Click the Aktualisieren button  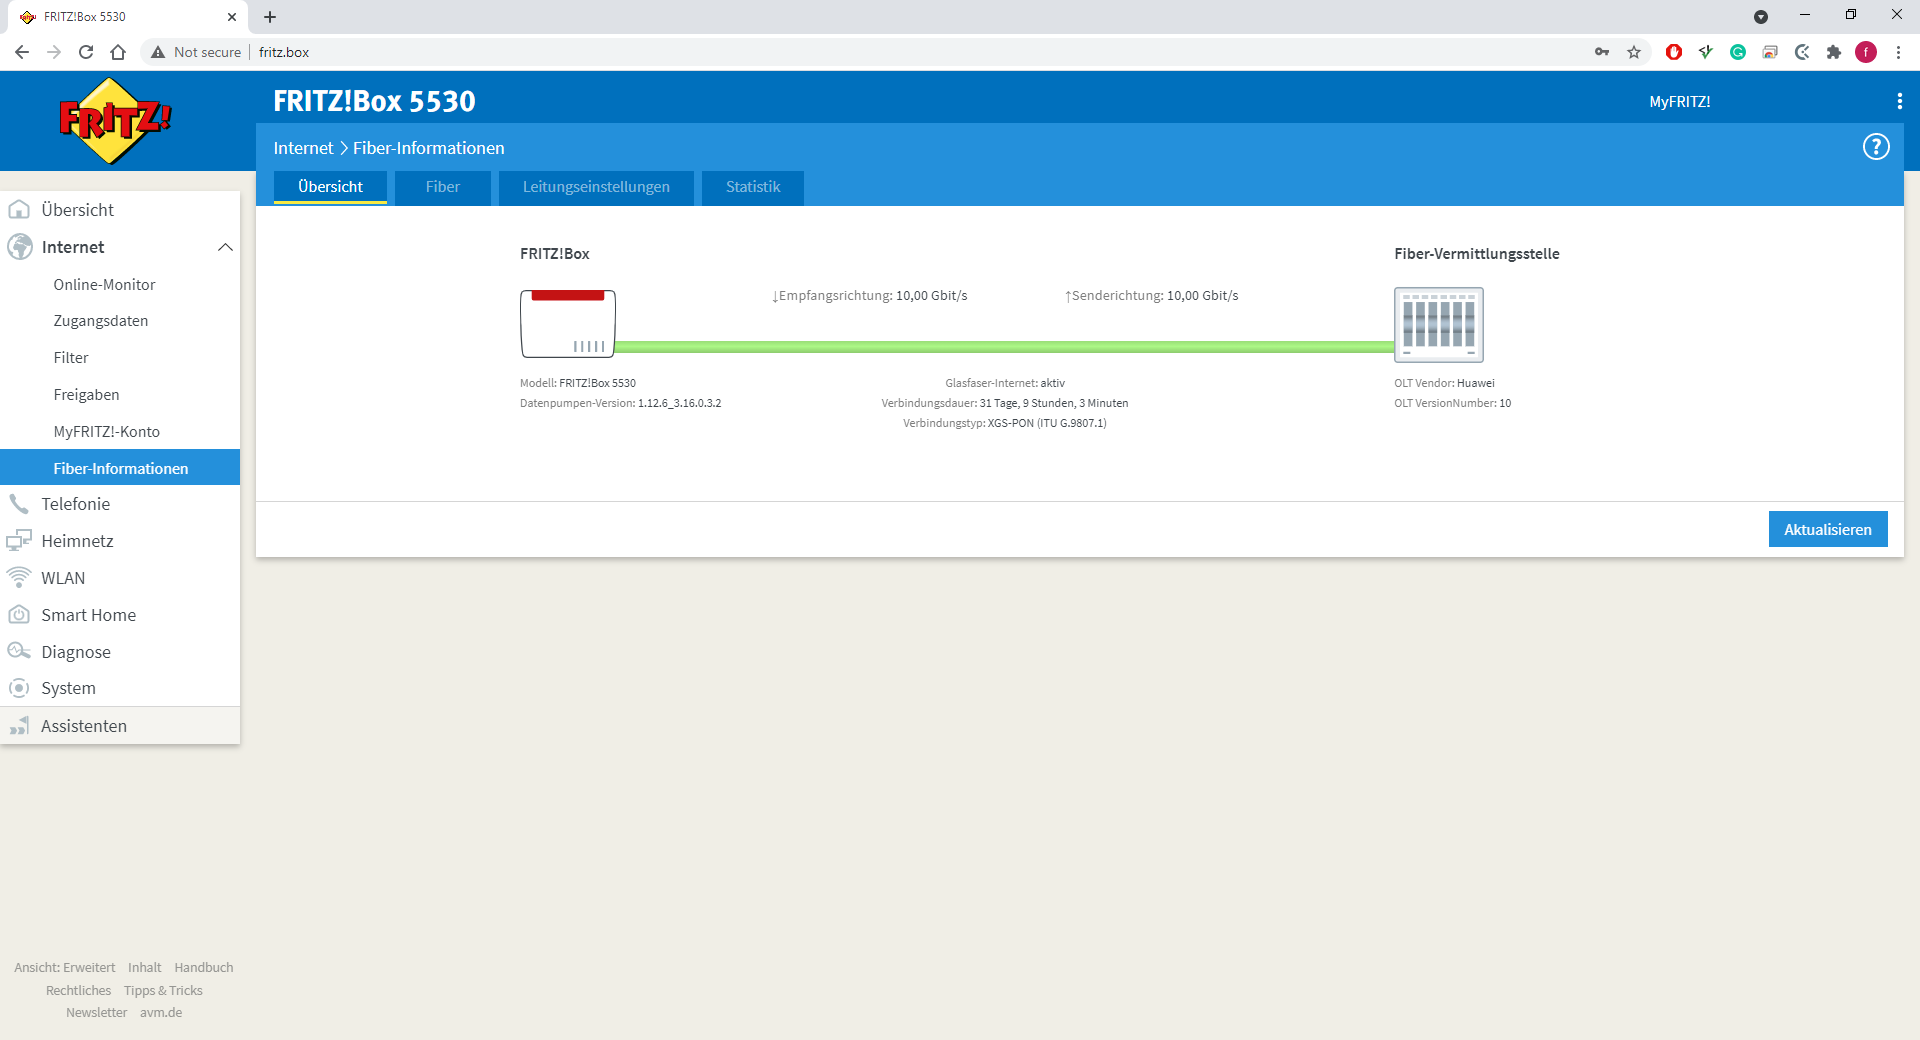[1827, 529]
